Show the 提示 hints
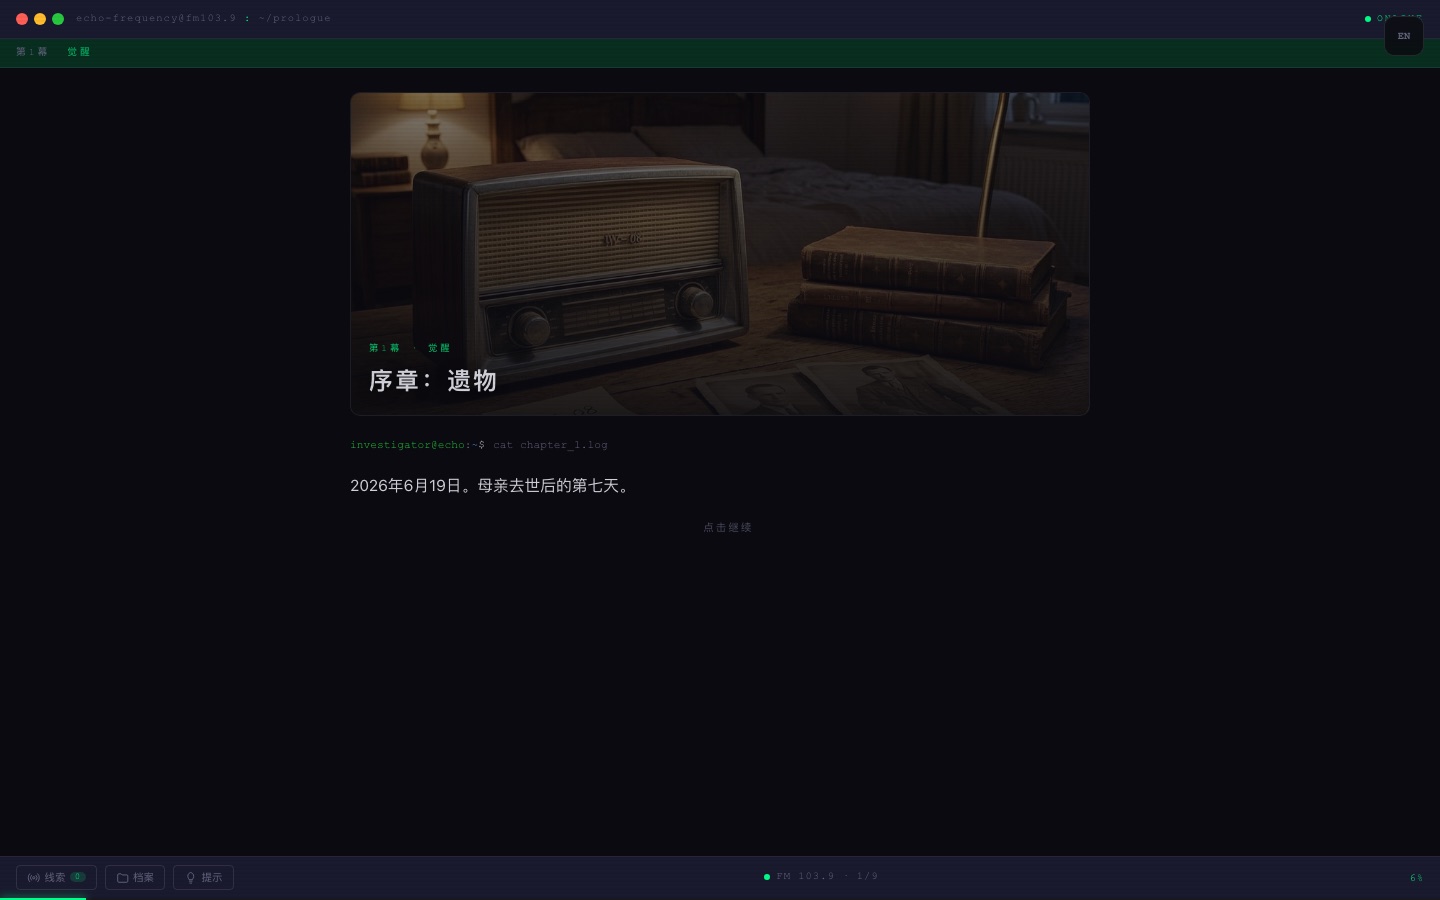The image size is (1440, 900). coord(204,877)
